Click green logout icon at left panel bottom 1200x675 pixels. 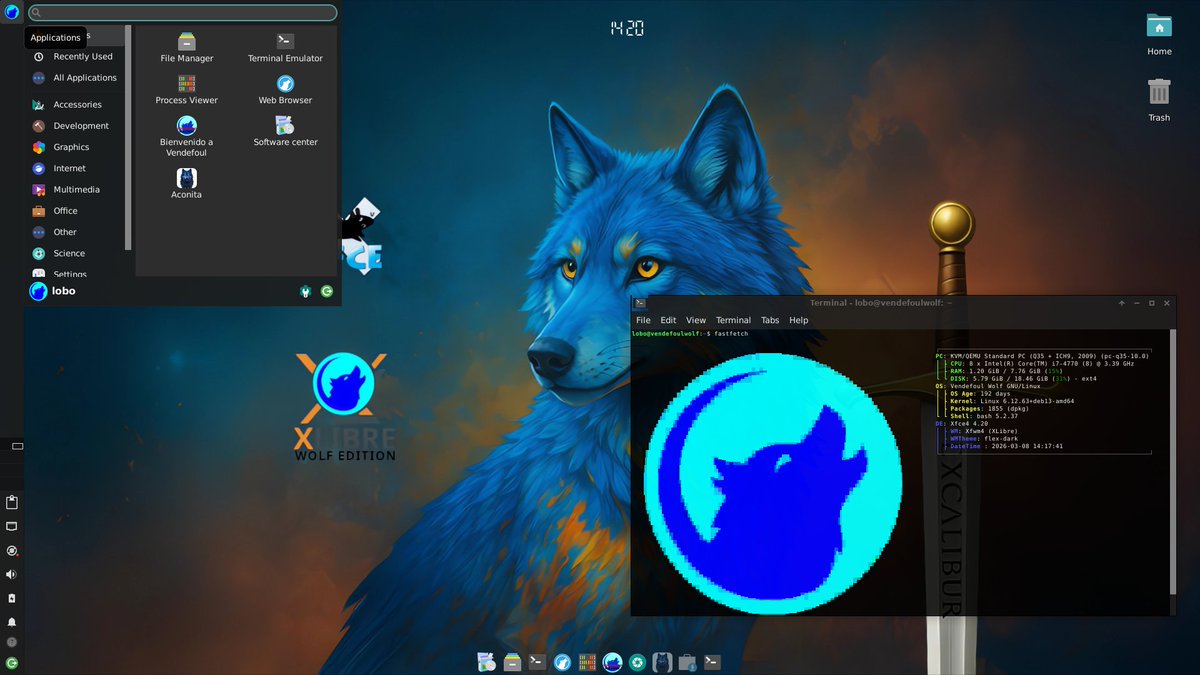click(x=12, y=663)
